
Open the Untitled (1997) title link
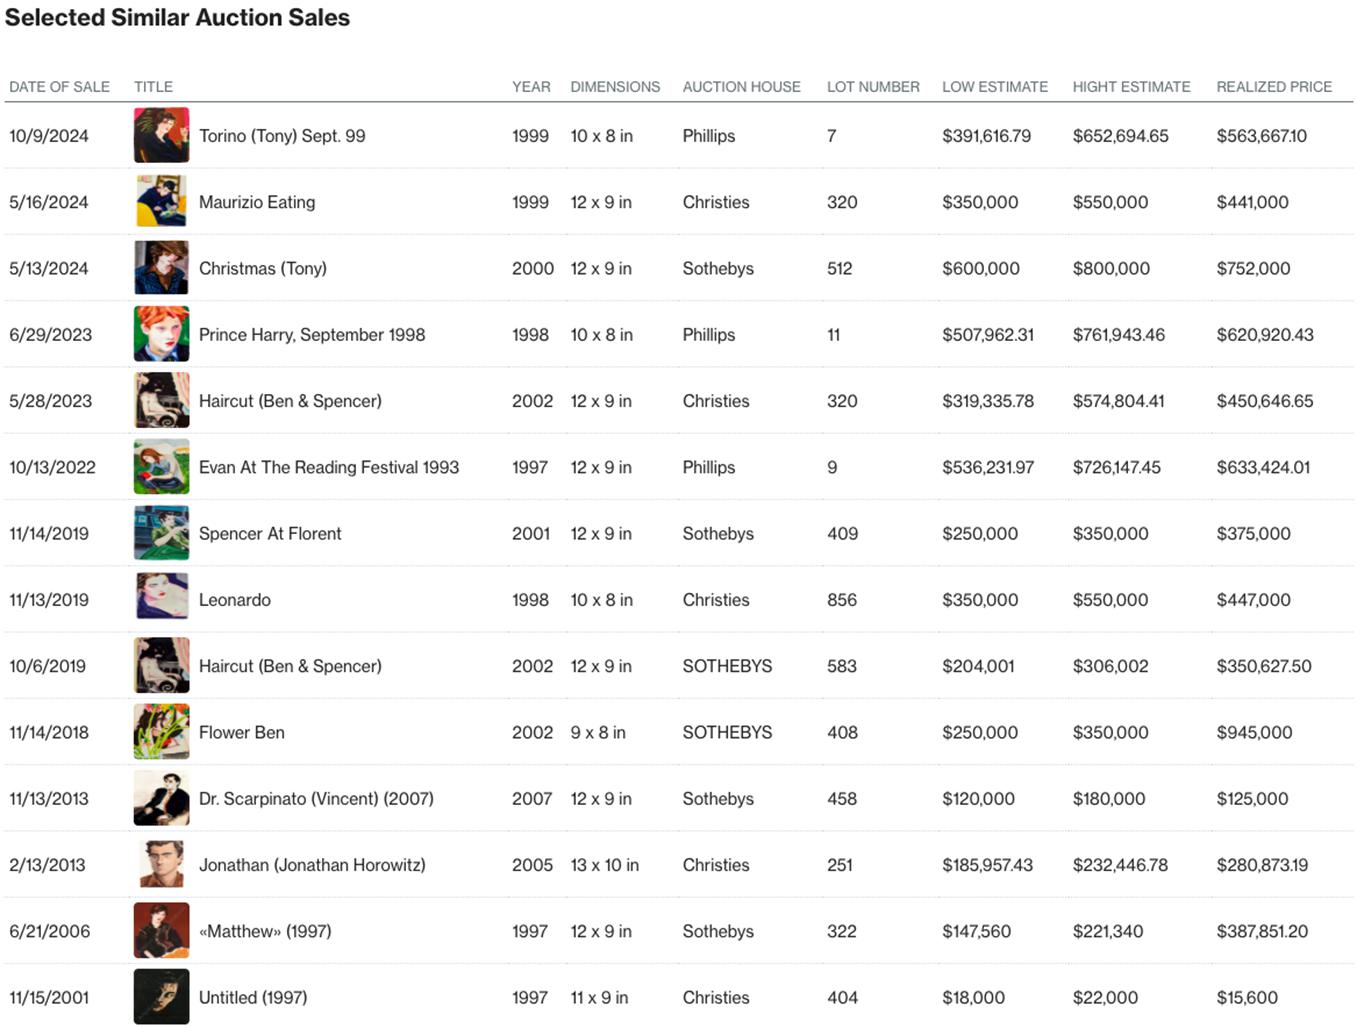(x=253, y=997)
